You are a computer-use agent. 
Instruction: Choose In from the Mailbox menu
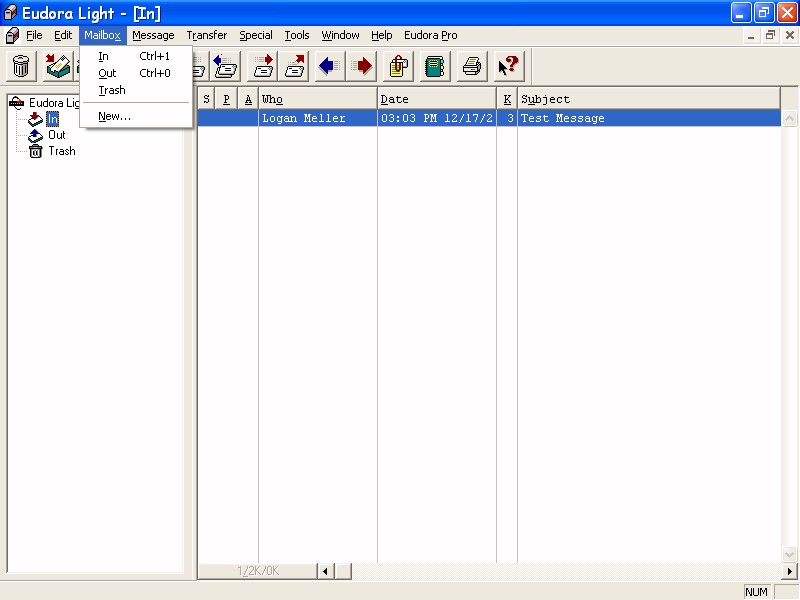point(136,56)
